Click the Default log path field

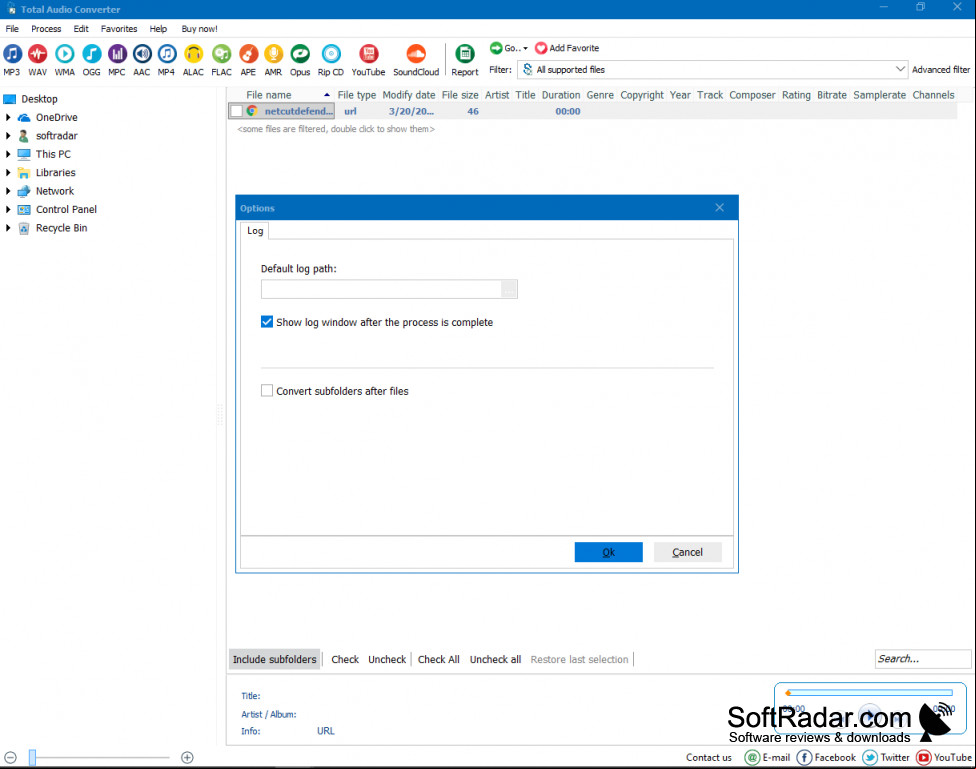[x=381, y=289]
